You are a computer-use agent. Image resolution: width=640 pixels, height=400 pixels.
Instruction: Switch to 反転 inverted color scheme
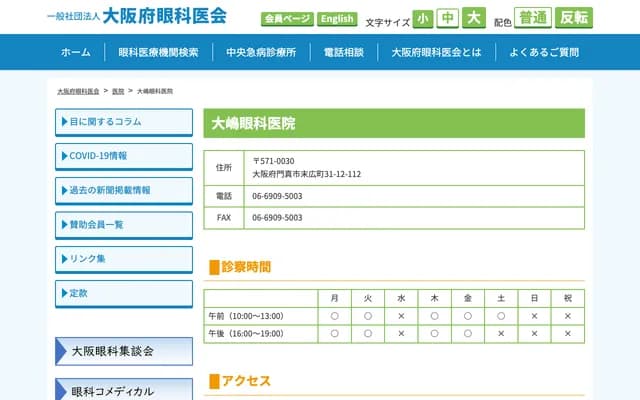pyautogui.click(x=574, y=18)
